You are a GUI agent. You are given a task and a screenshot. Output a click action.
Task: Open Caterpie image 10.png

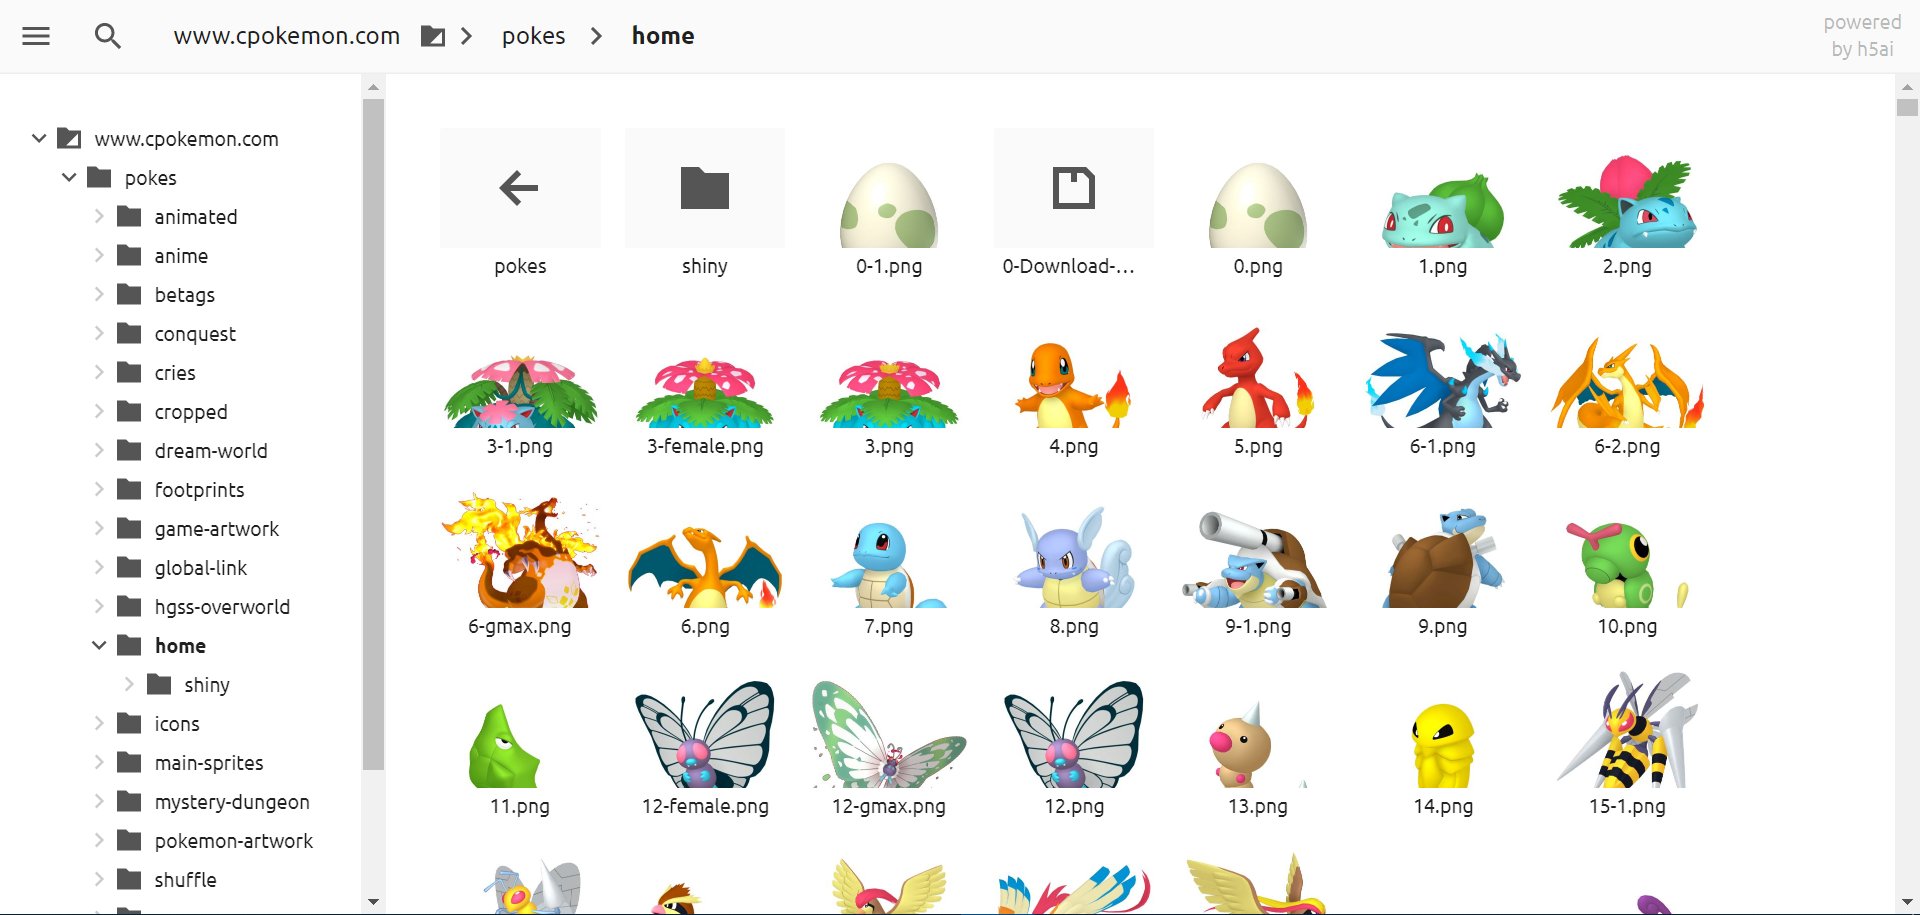tap(1627, 567)
